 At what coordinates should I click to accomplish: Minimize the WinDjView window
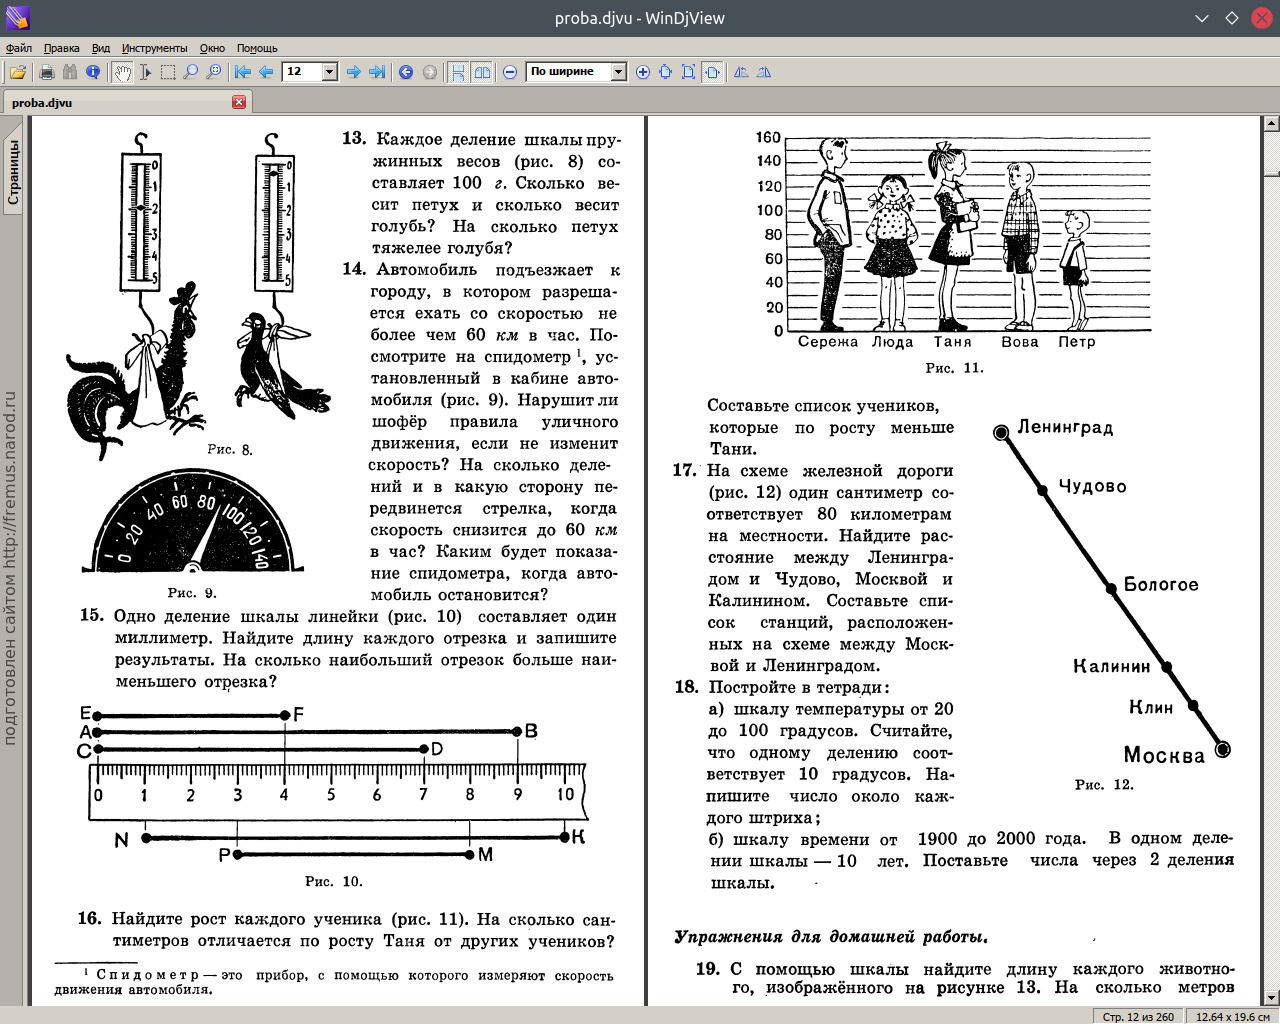pos(1202,18)
